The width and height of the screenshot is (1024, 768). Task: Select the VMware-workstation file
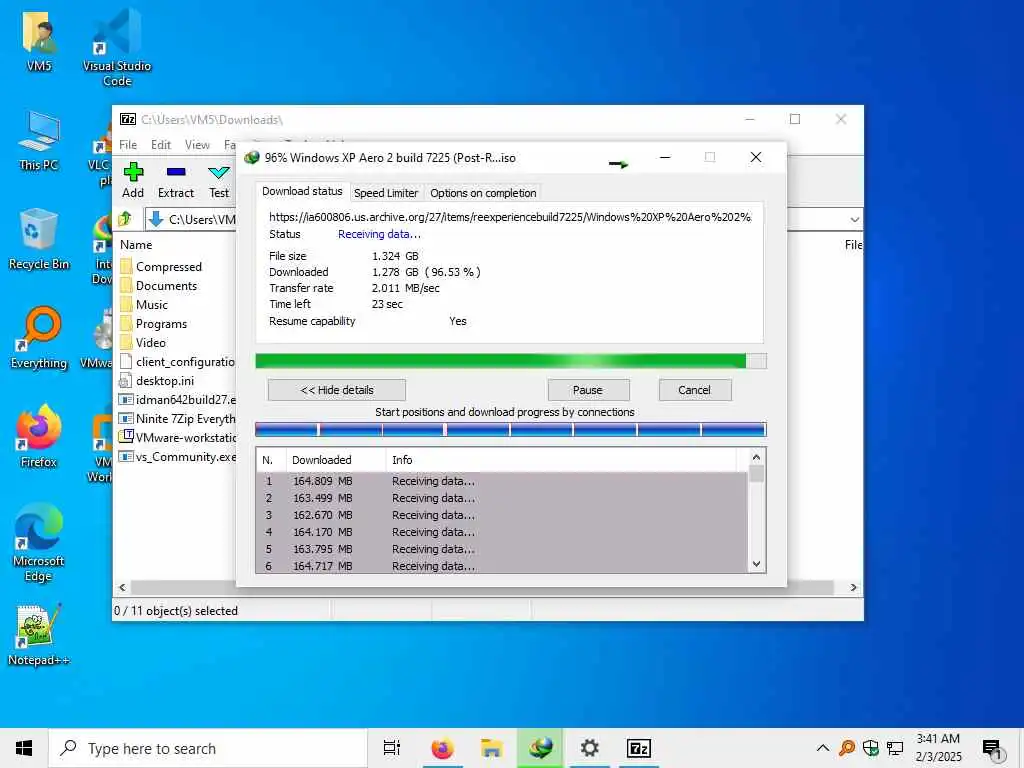pos(176,438)
